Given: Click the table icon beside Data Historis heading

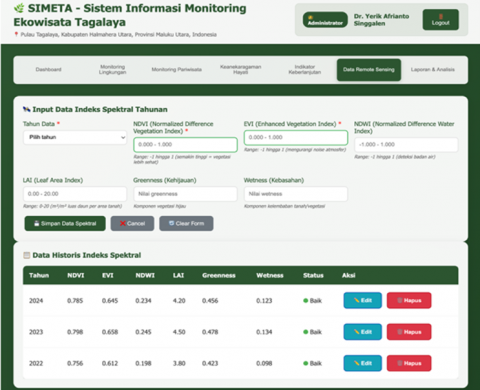Looking at the screenshot, I should coord(27,255).
